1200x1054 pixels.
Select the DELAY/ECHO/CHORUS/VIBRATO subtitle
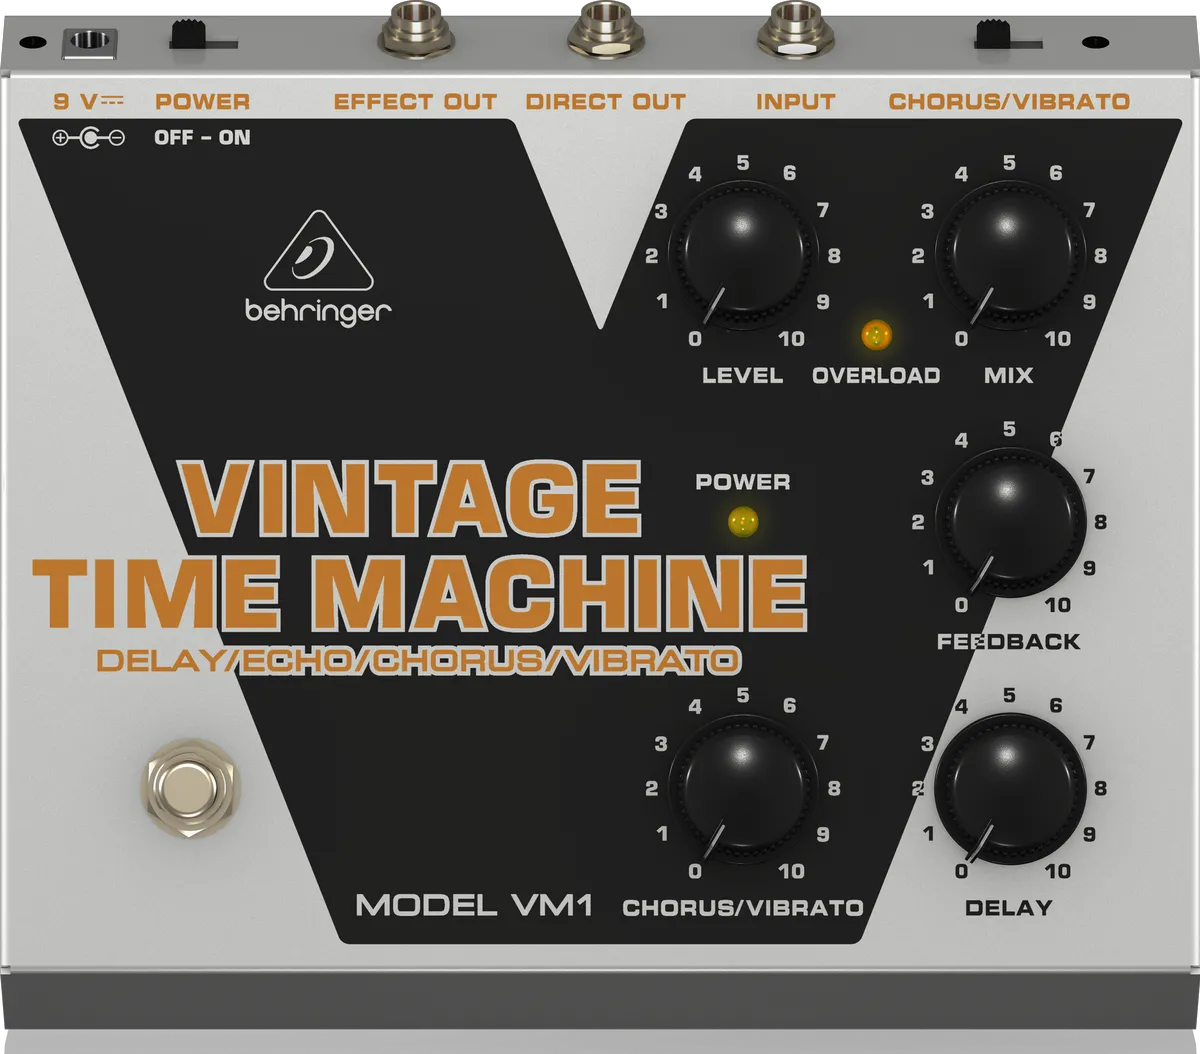click(x=418, y=658)
